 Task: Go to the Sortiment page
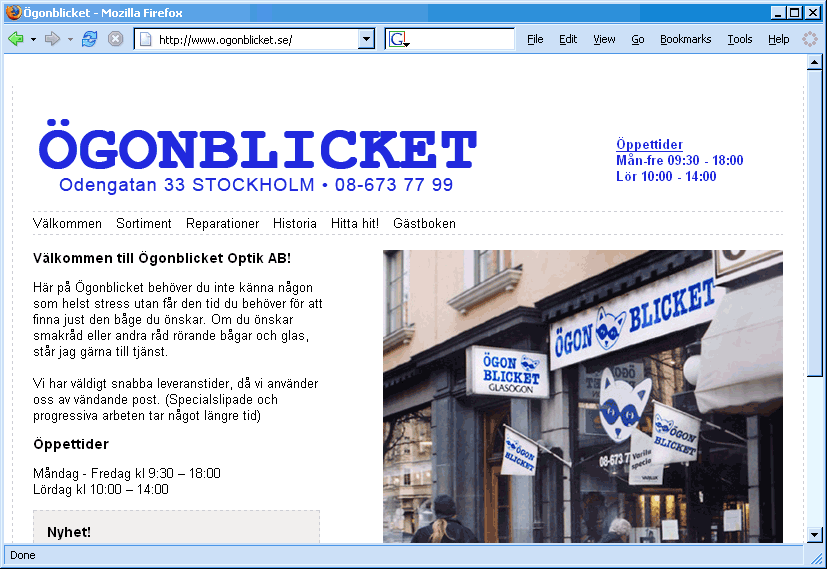click(x=144, y=223)
